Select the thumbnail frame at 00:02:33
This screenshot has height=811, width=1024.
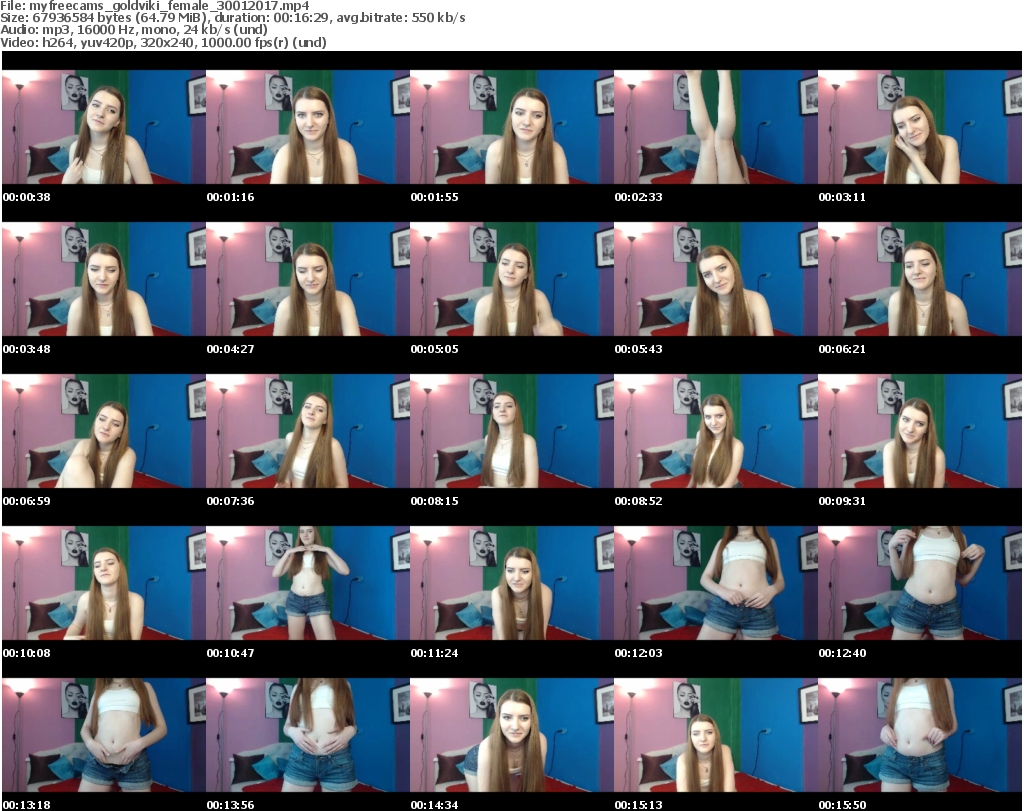point(716,127)
